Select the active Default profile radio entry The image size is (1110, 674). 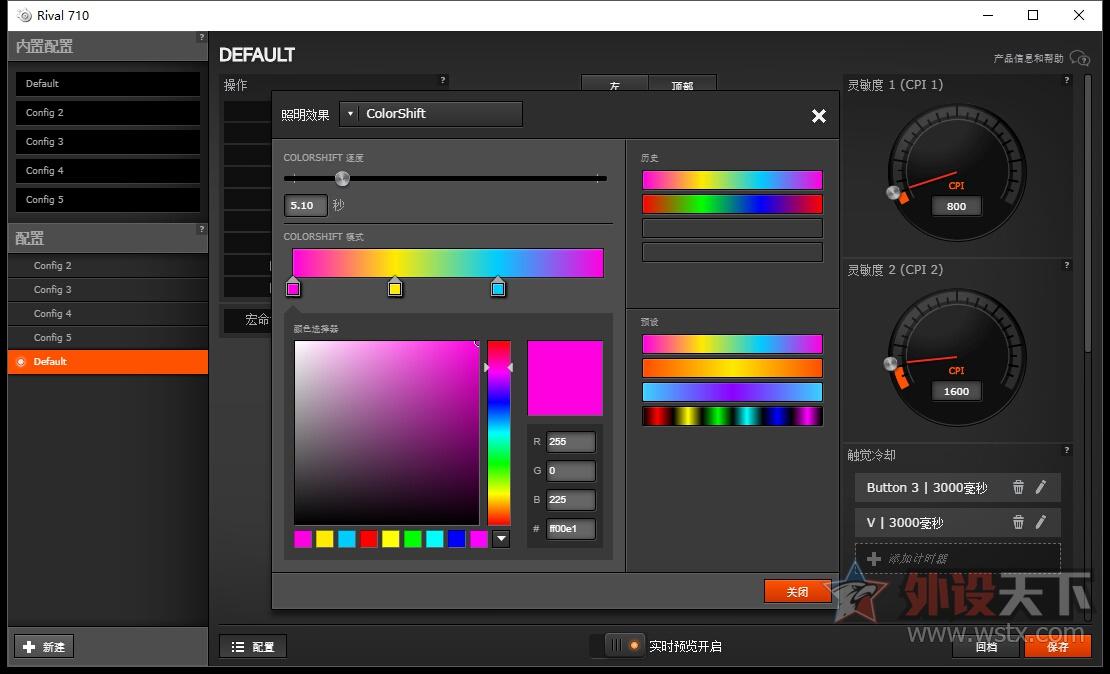click(108, 362)
